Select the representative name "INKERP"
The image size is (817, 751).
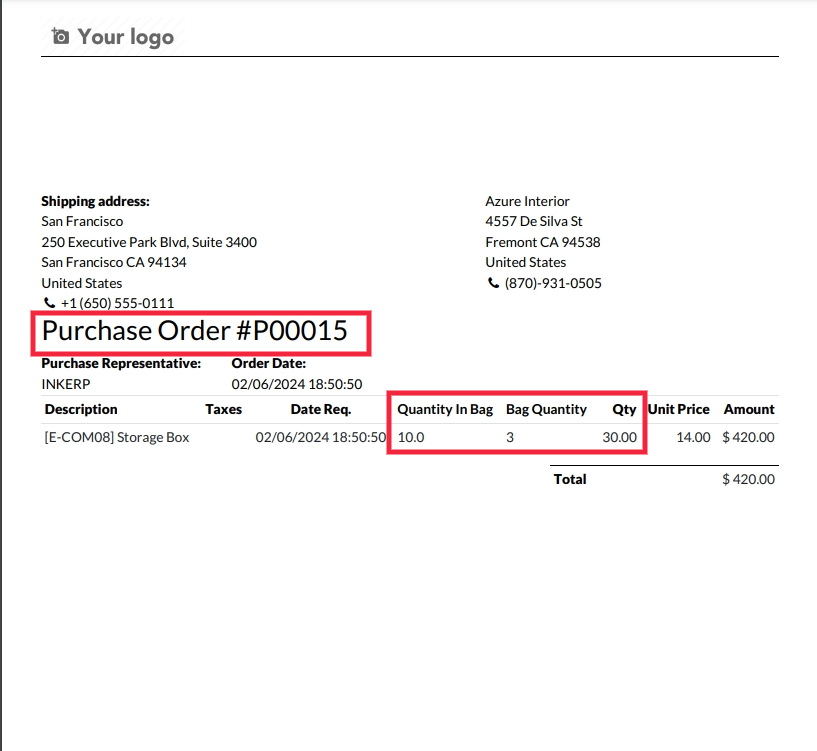[66, 384]
